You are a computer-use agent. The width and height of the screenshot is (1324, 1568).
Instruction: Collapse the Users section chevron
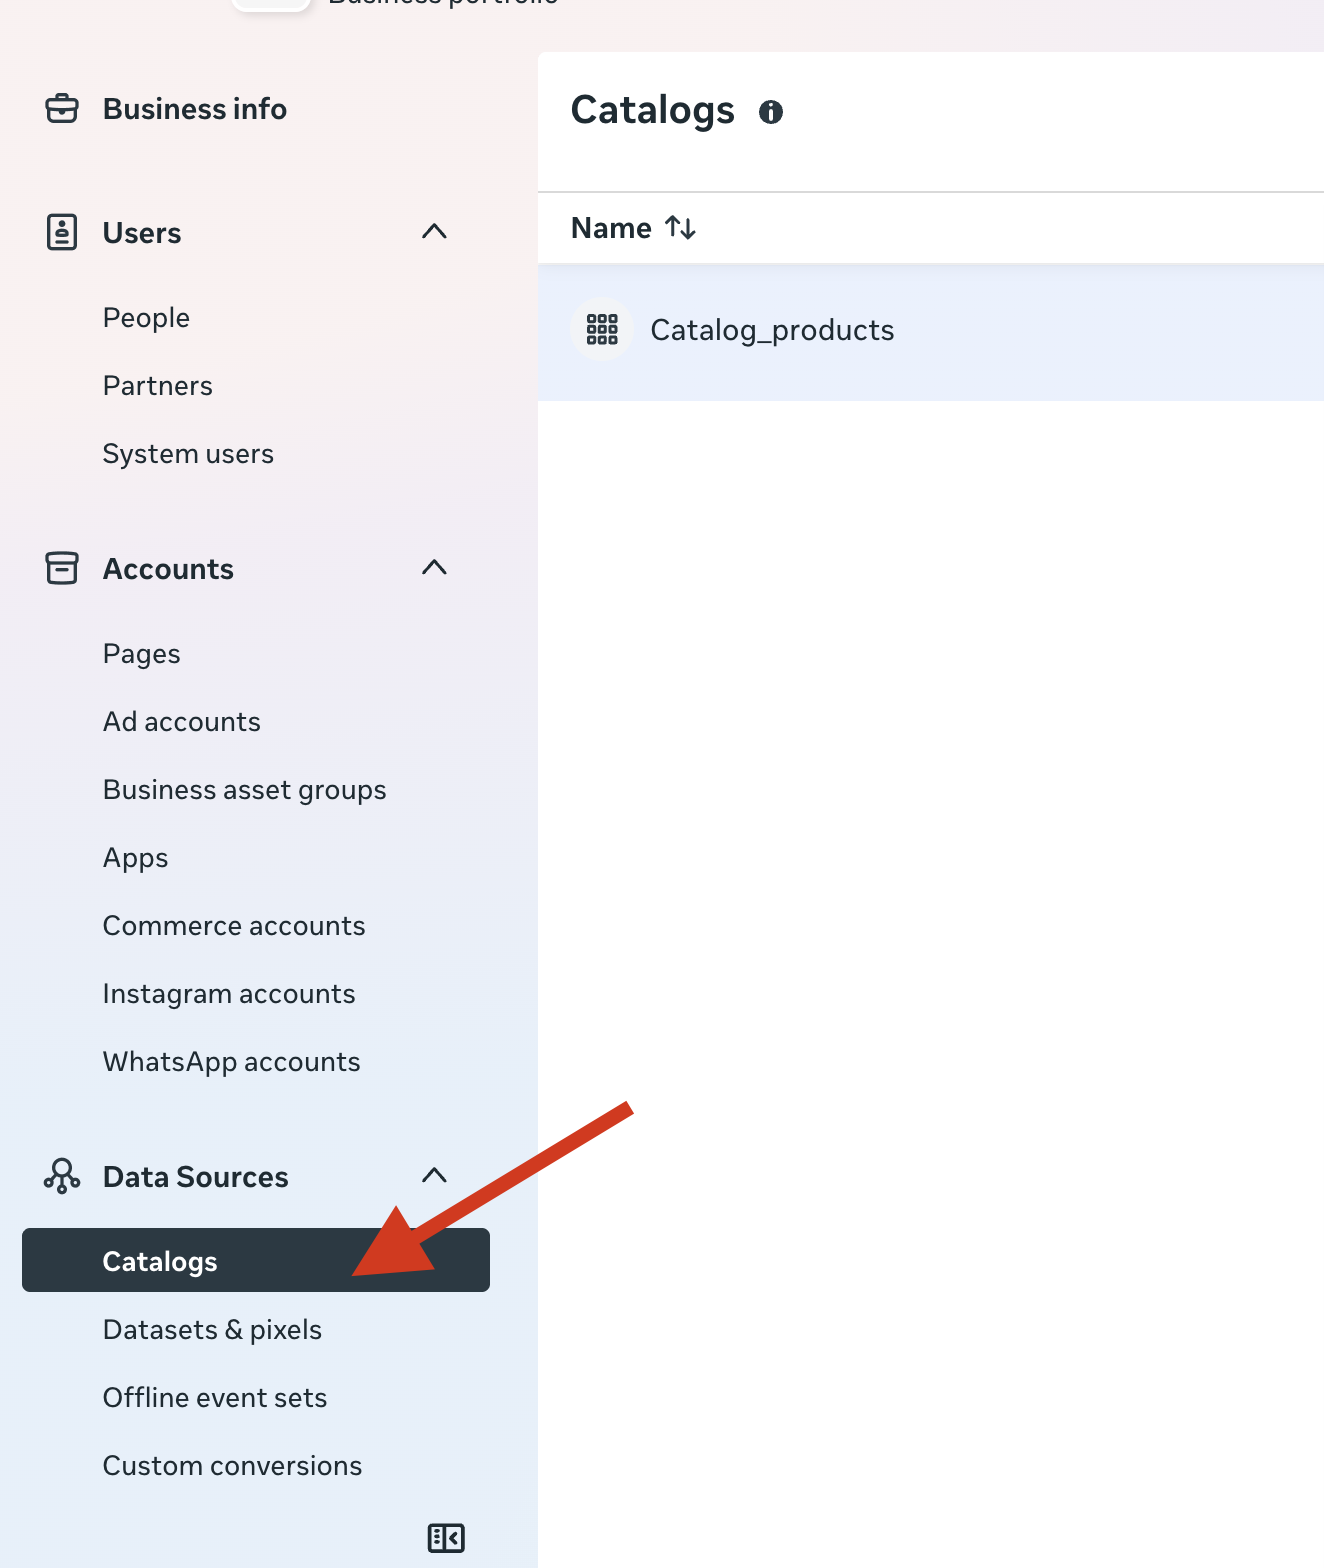point(434,232)
